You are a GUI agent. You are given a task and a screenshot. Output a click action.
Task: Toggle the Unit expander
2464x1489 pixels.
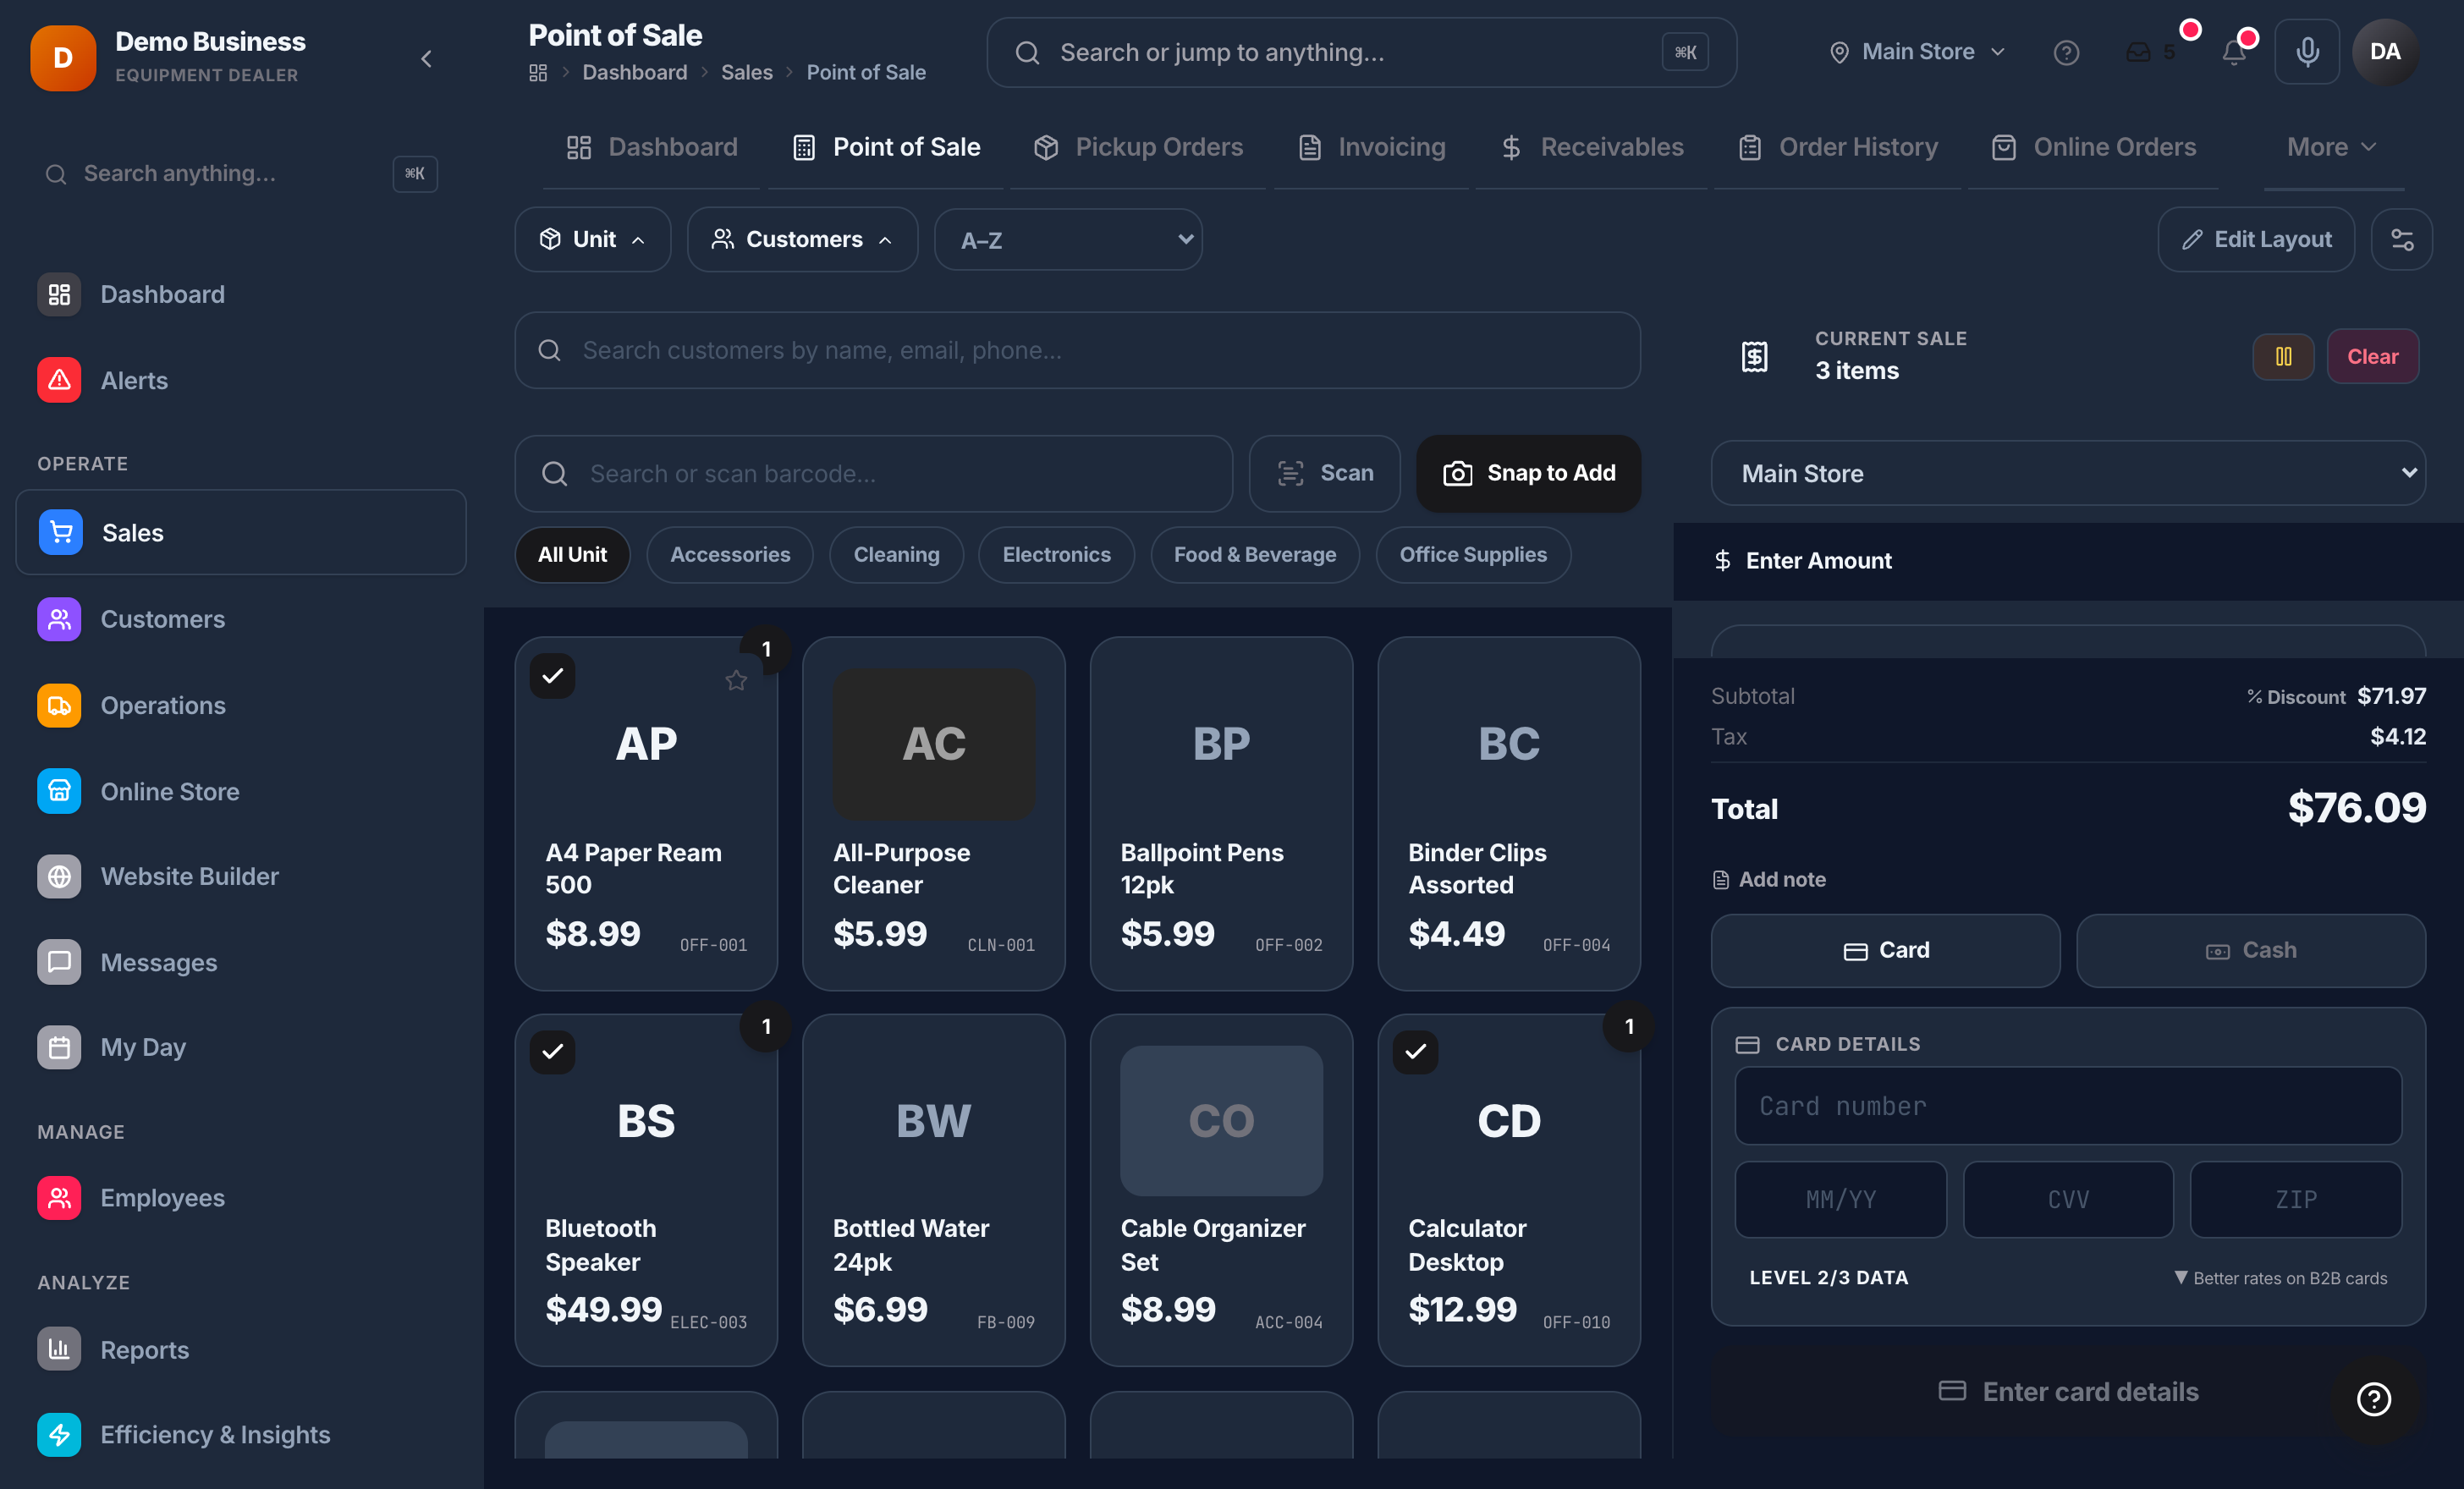pos(592,239)
